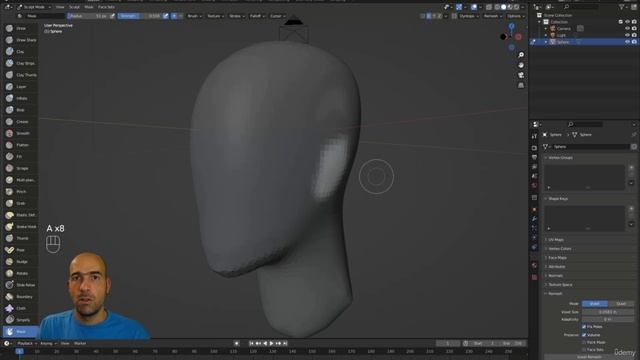
Task: Select the Multi-plane Scrape brush
Action: point(20,180)
